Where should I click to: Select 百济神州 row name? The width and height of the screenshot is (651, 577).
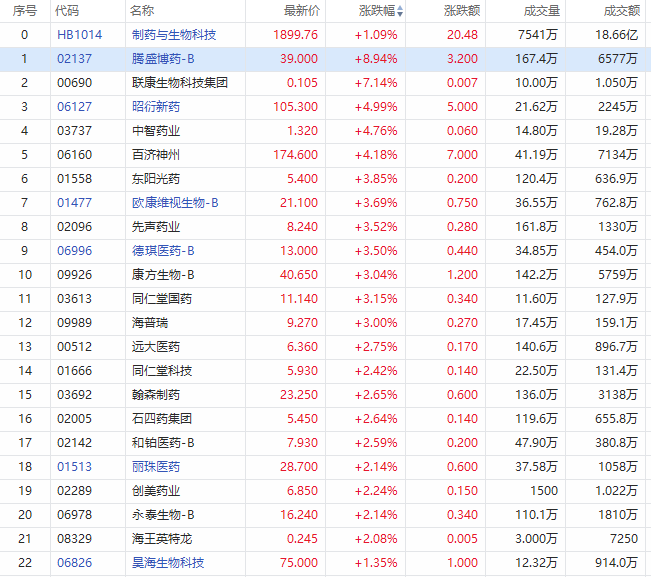pos(156,155)
